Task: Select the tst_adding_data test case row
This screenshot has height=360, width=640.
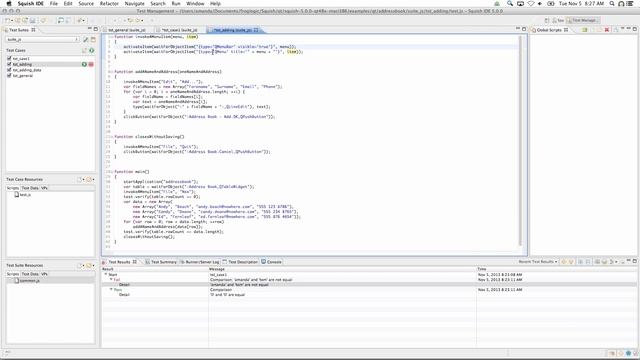Action: [x=50, y=70]
